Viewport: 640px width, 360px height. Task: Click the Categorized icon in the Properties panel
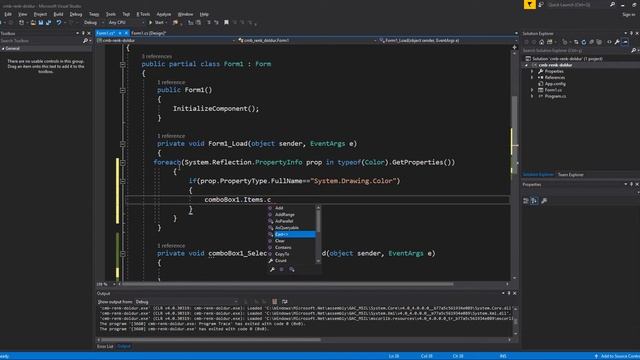(x=526, y=201)
